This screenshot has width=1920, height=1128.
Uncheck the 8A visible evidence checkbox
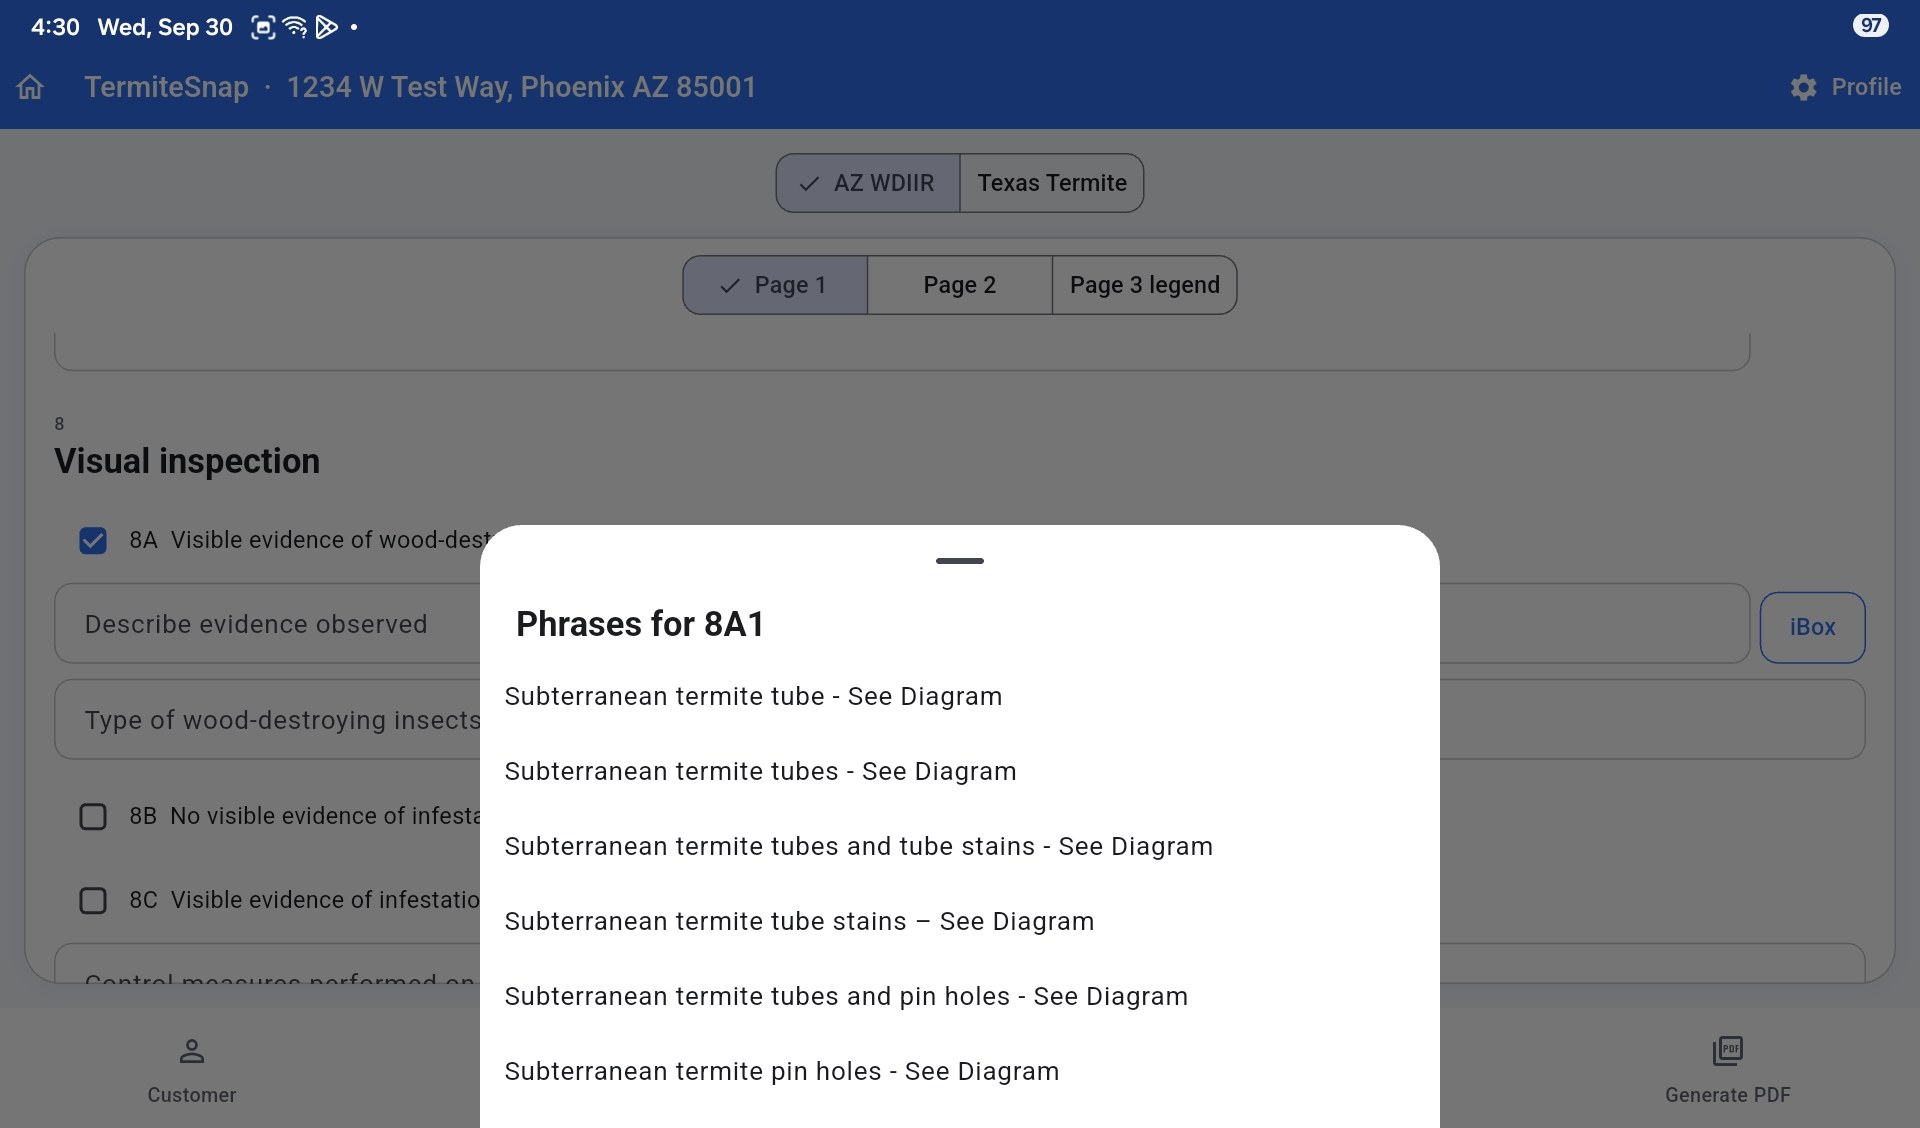[x=93, y=540]
